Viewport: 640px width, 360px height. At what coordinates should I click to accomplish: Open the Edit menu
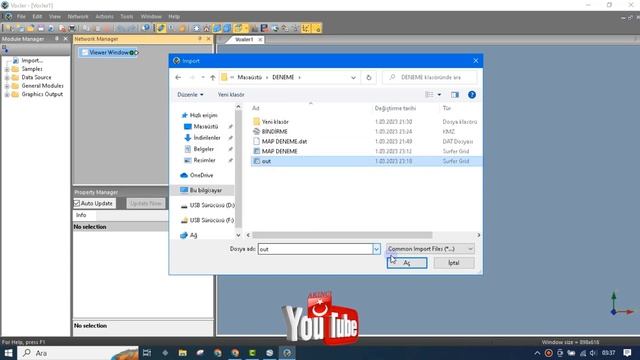click(37, 17)
